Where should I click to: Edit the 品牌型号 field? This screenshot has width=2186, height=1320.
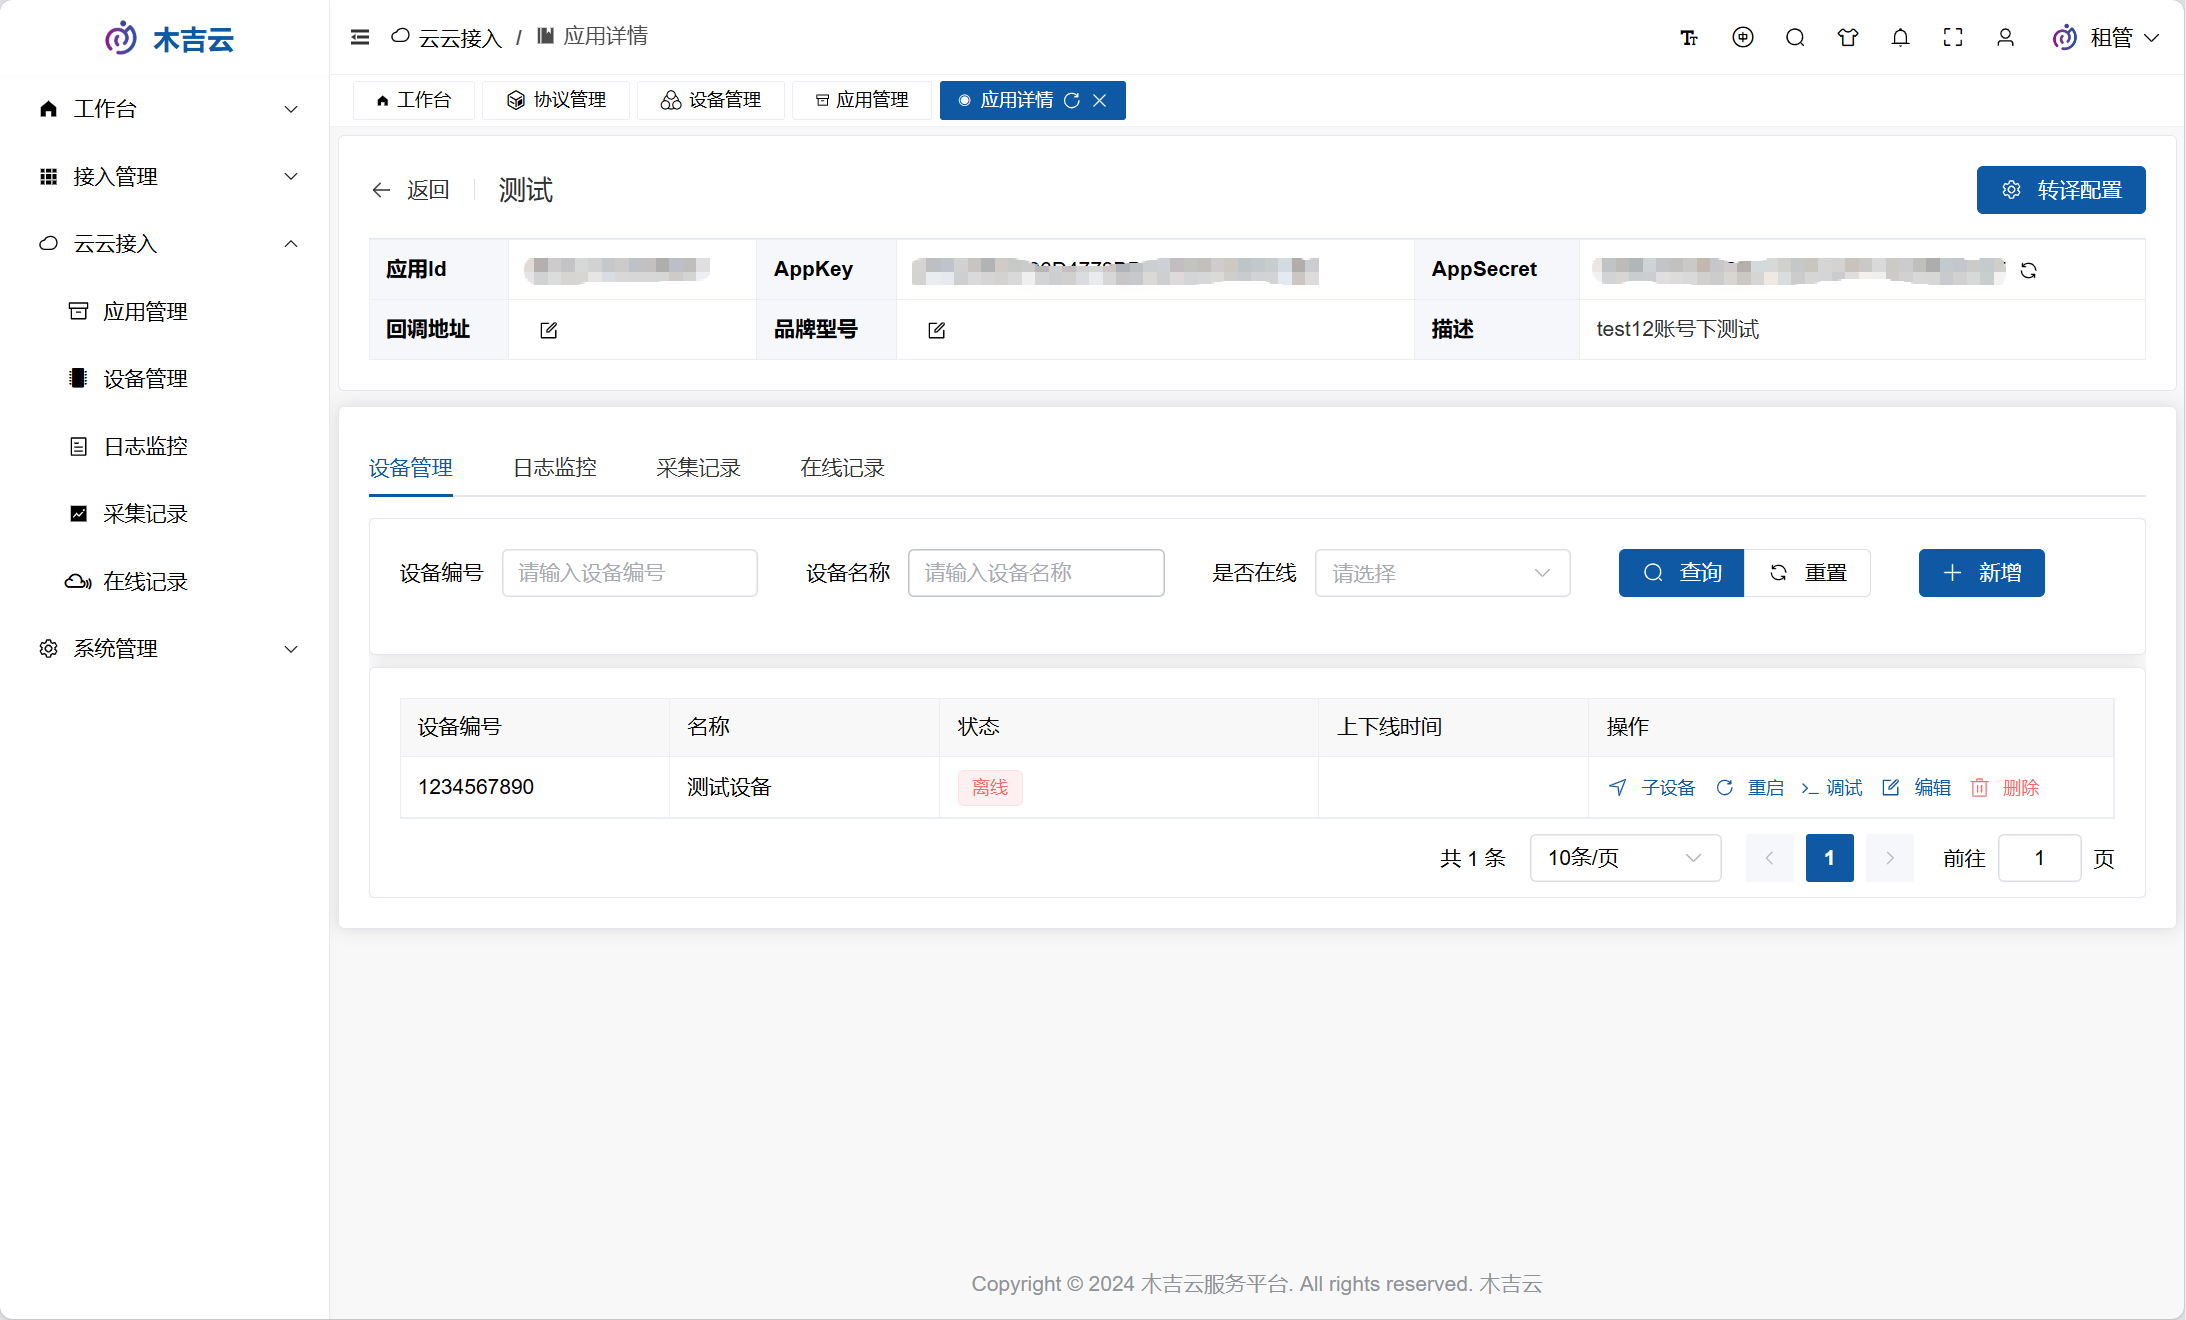pyautogui.click(x=937, y=330)
